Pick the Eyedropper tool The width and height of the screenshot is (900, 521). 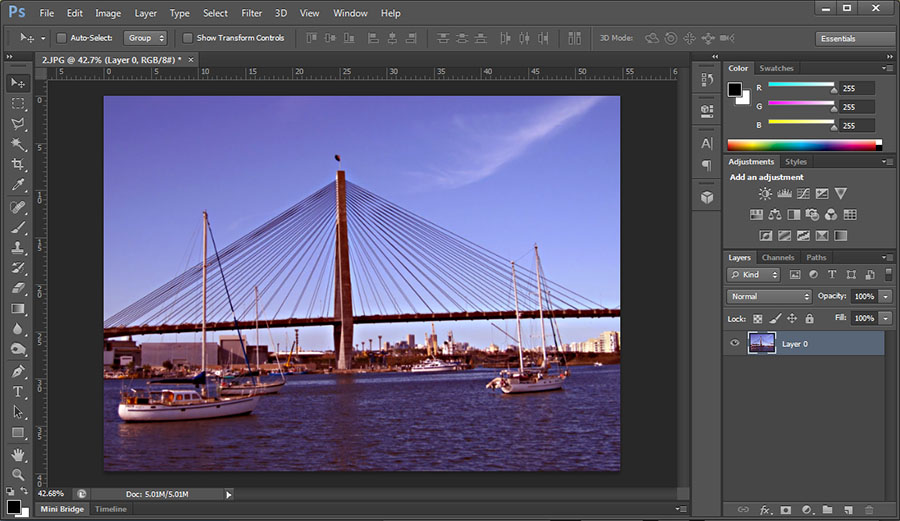click(x=18, y=185)
